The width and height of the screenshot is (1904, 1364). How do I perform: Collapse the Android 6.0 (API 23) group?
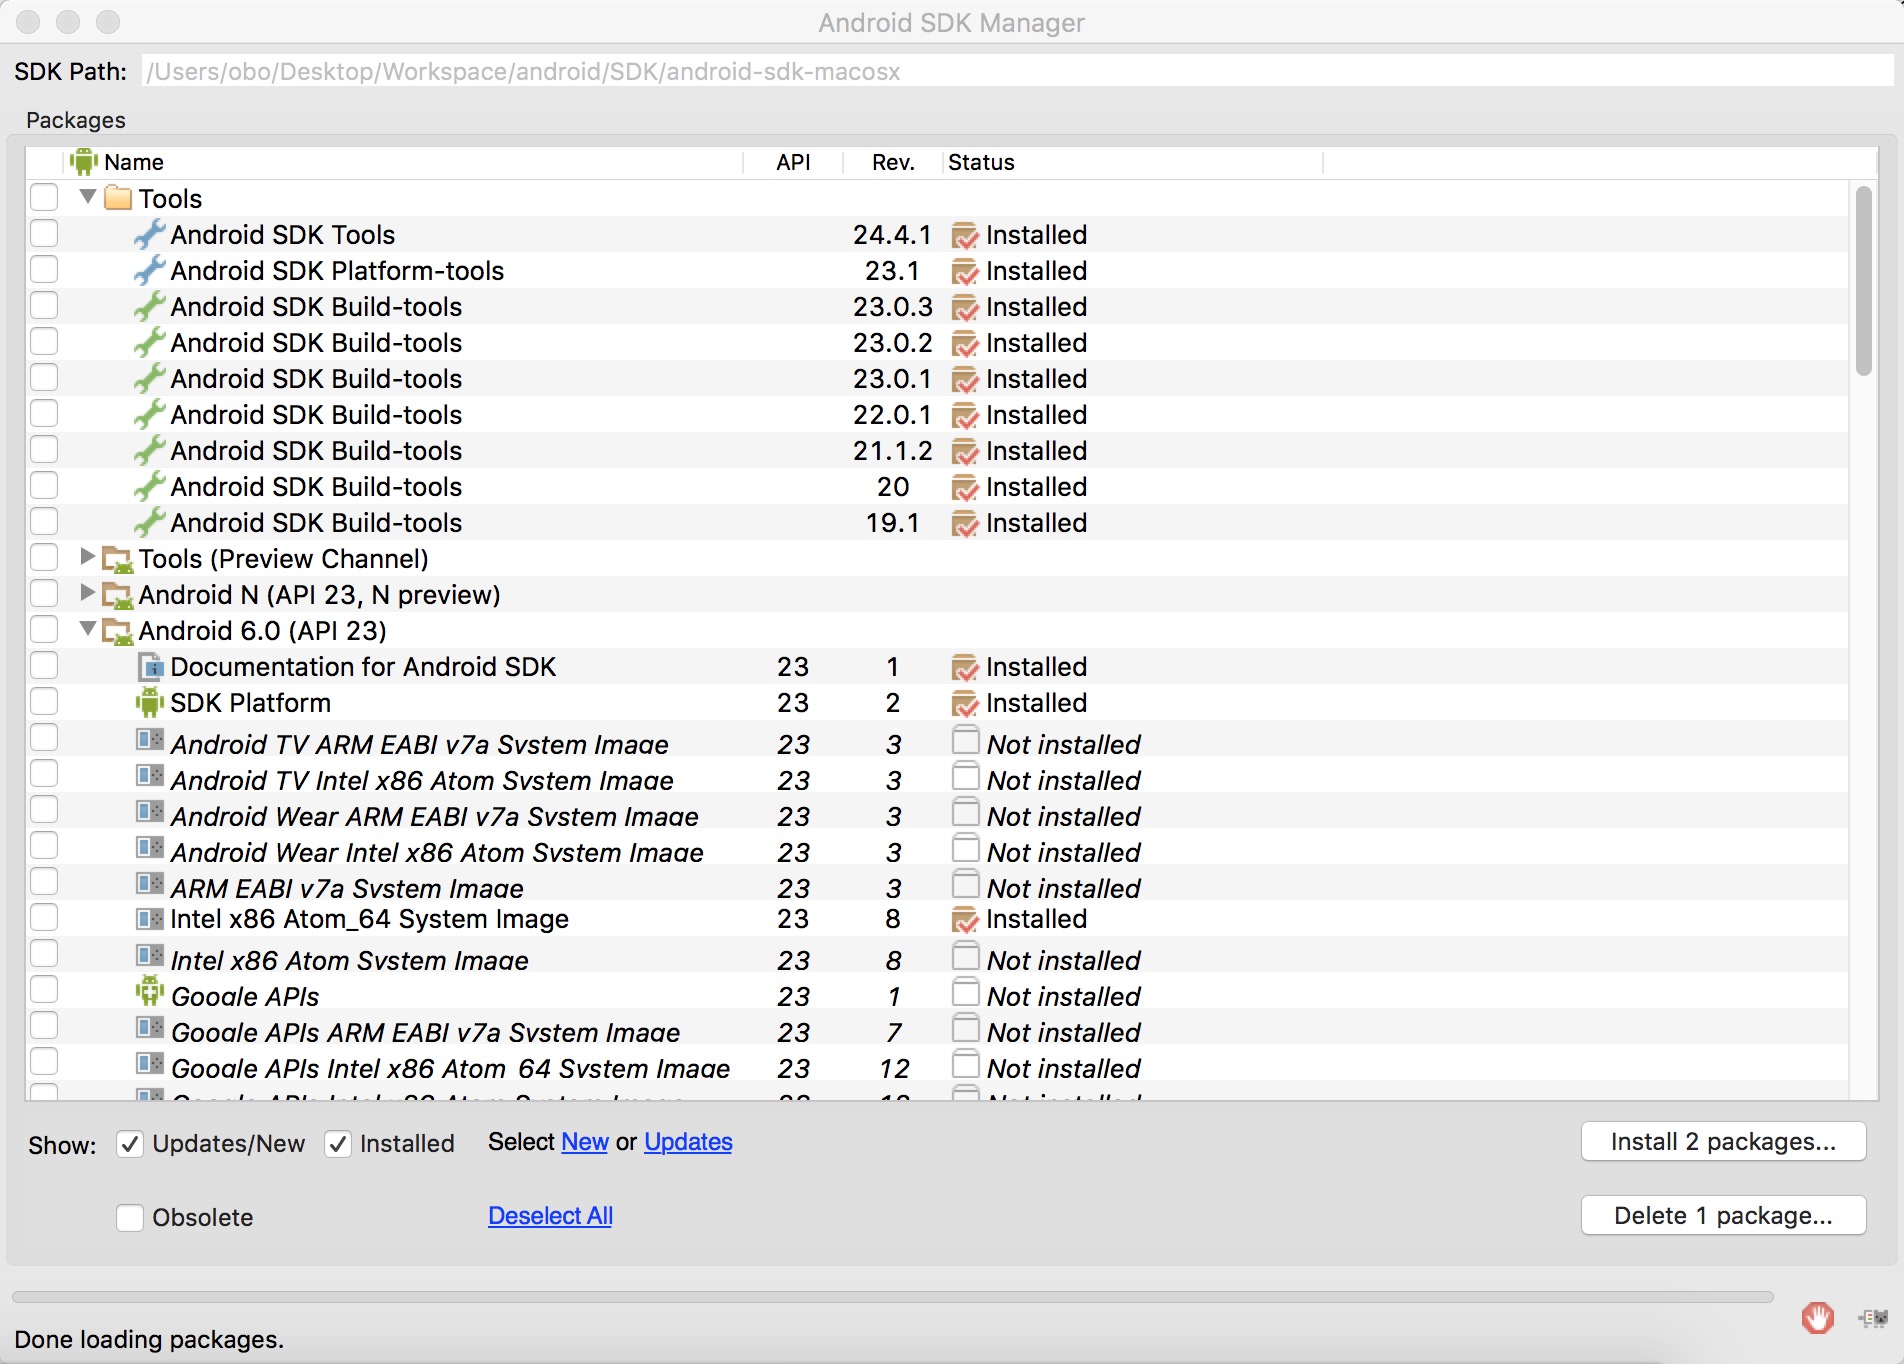point(88,629)
